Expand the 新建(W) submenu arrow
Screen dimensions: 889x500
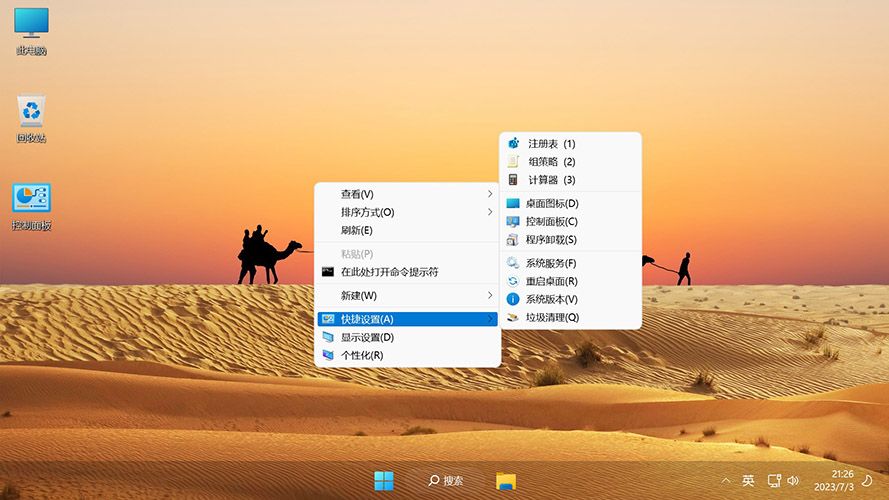(x=490, y=295)
